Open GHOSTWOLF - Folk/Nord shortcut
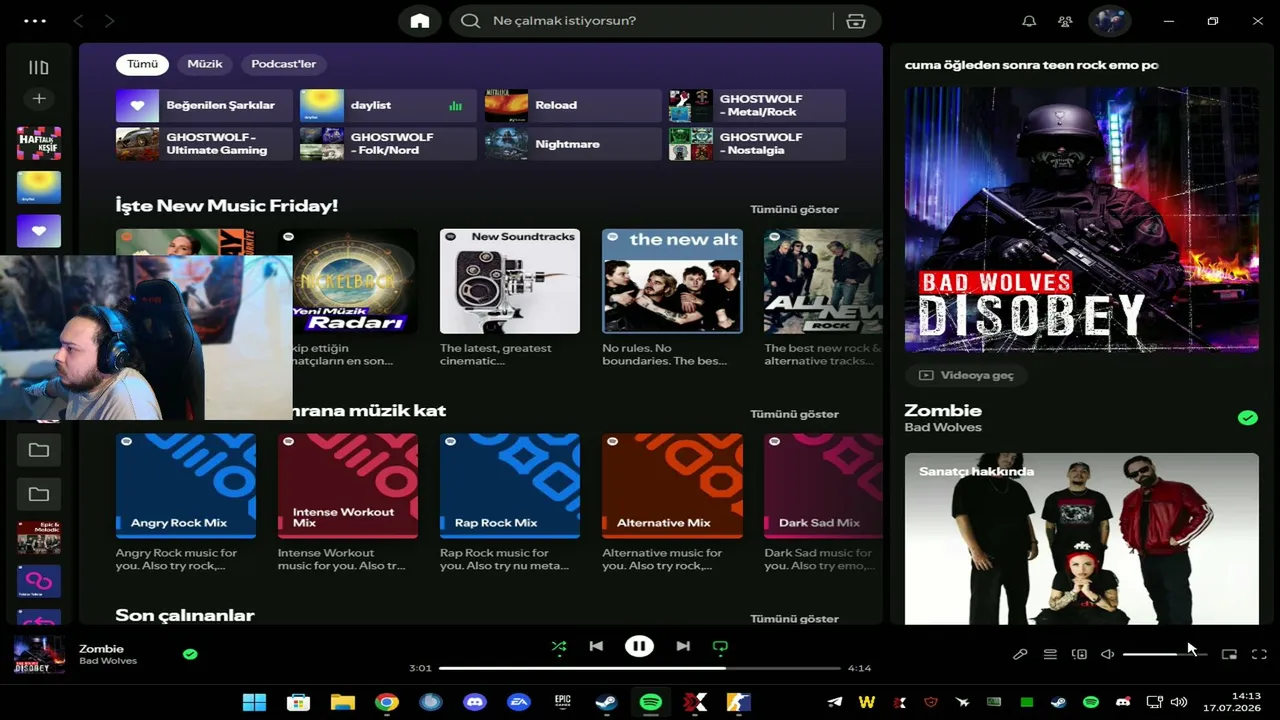 (x=388, y=144)
